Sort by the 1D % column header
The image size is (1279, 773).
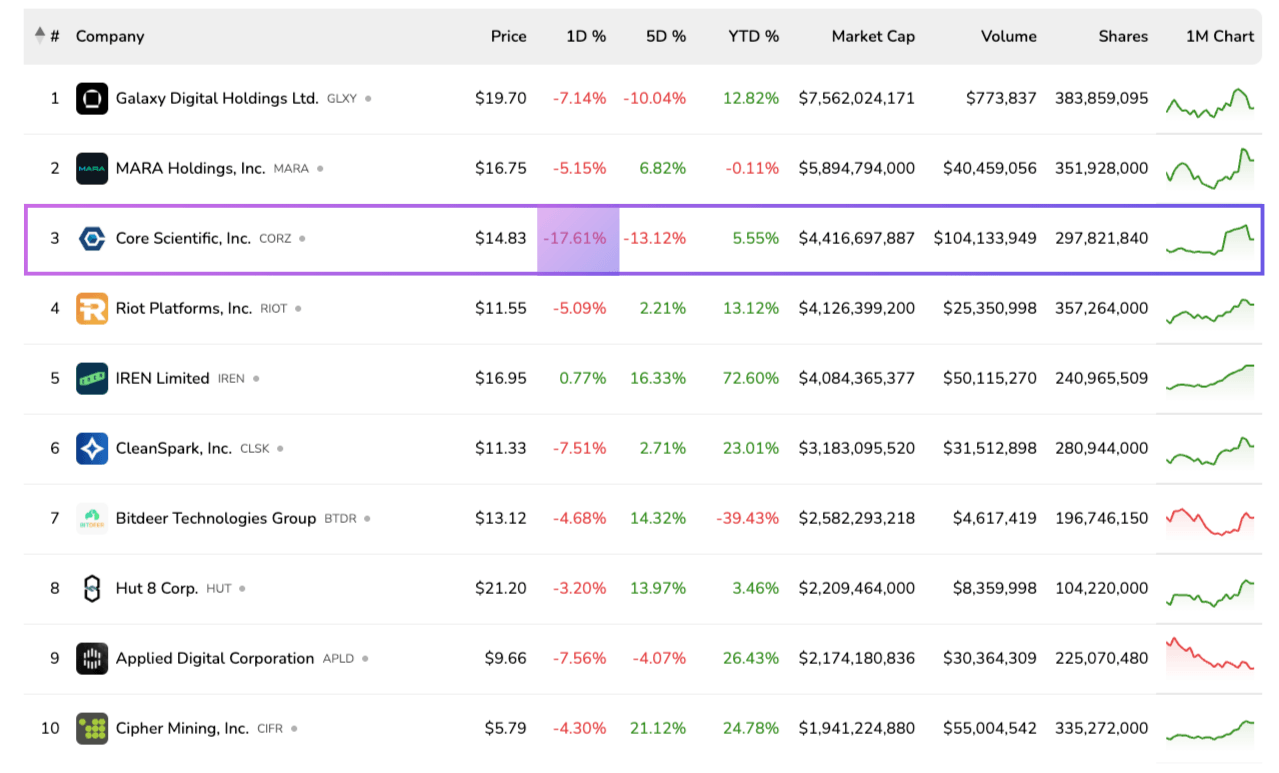pos(585,36)
